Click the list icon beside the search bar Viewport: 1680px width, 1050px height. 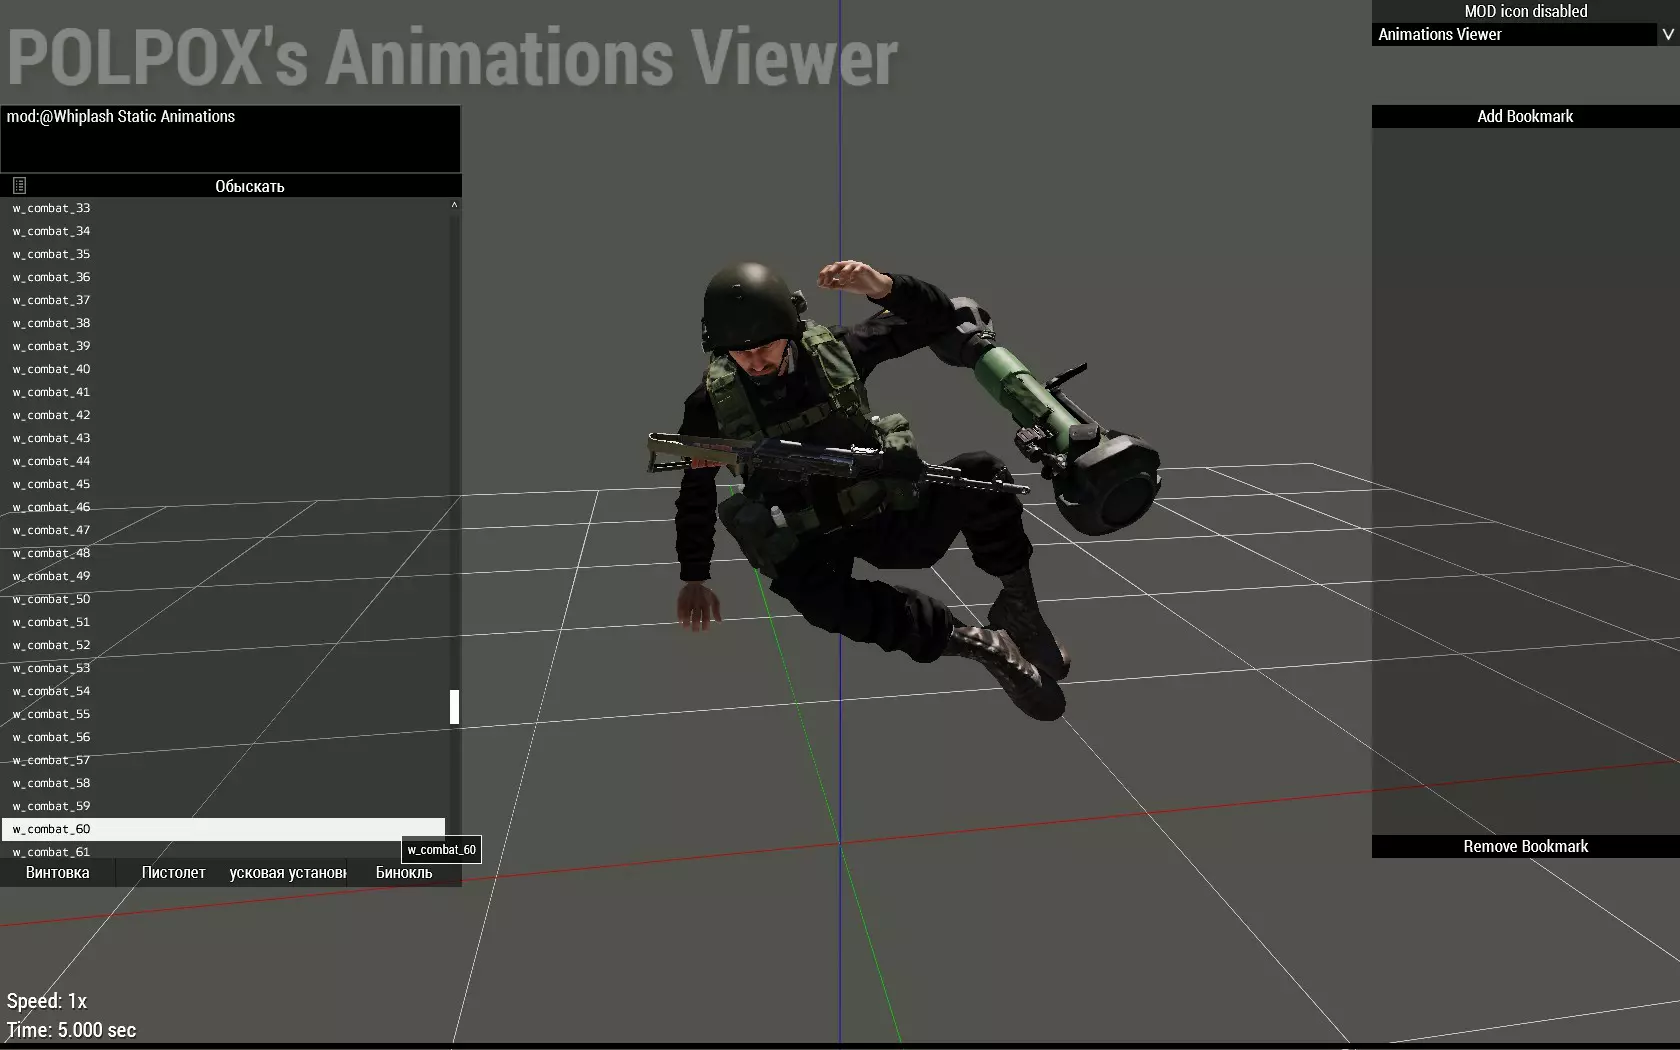pyautogui.click(x=19, y=185)
